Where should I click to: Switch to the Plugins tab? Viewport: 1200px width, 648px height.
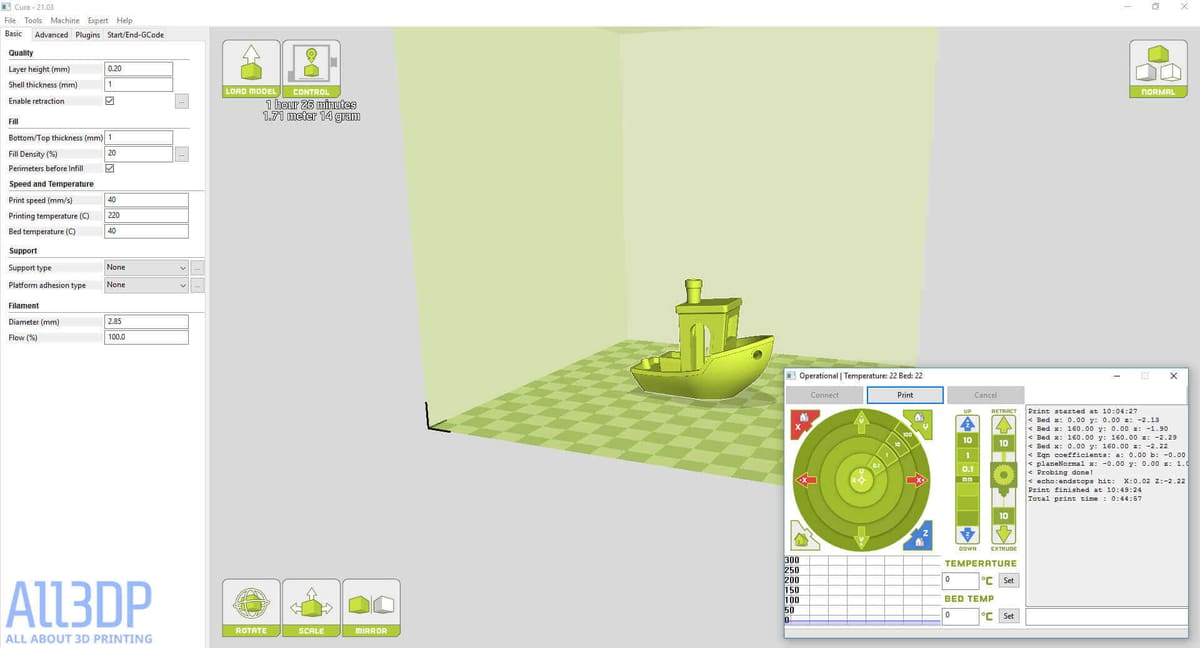coord(88,34)
